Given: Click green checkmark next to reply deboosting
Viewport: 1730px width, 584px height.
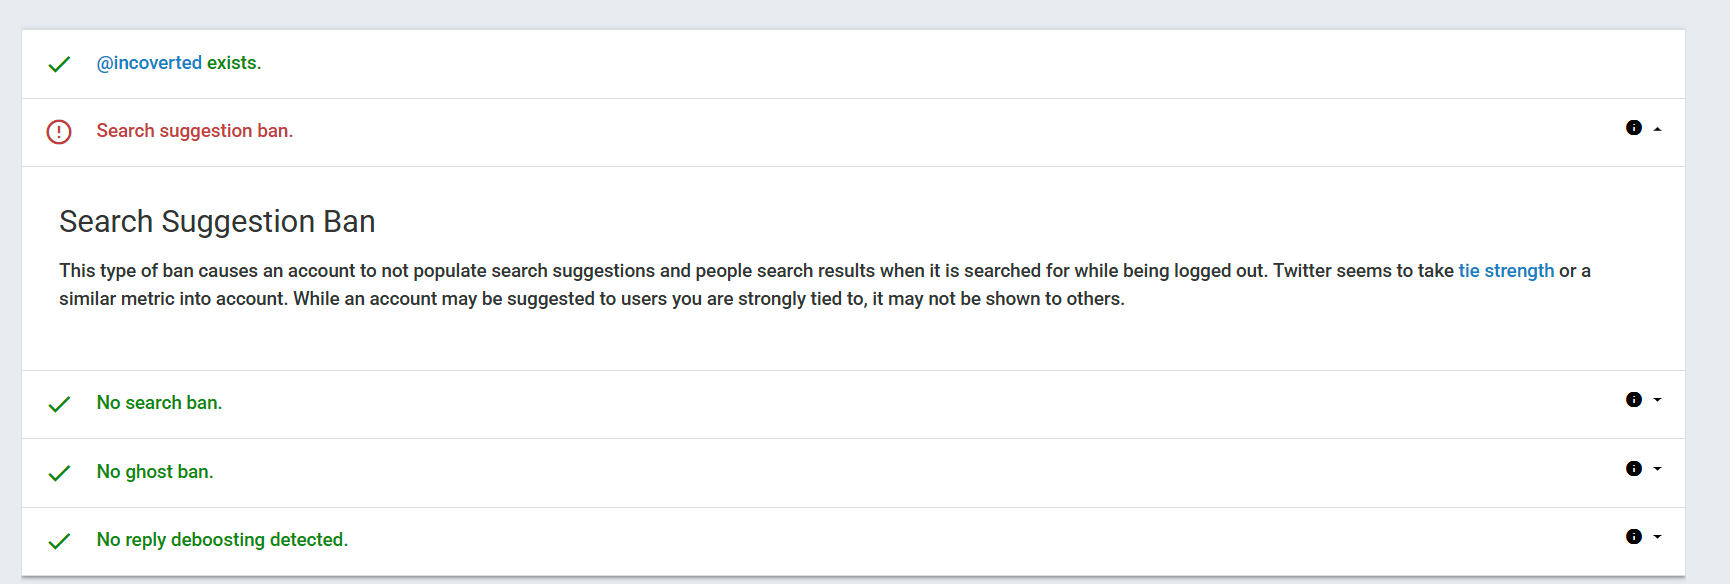Looking at the screenshot, I should [59, 541].
